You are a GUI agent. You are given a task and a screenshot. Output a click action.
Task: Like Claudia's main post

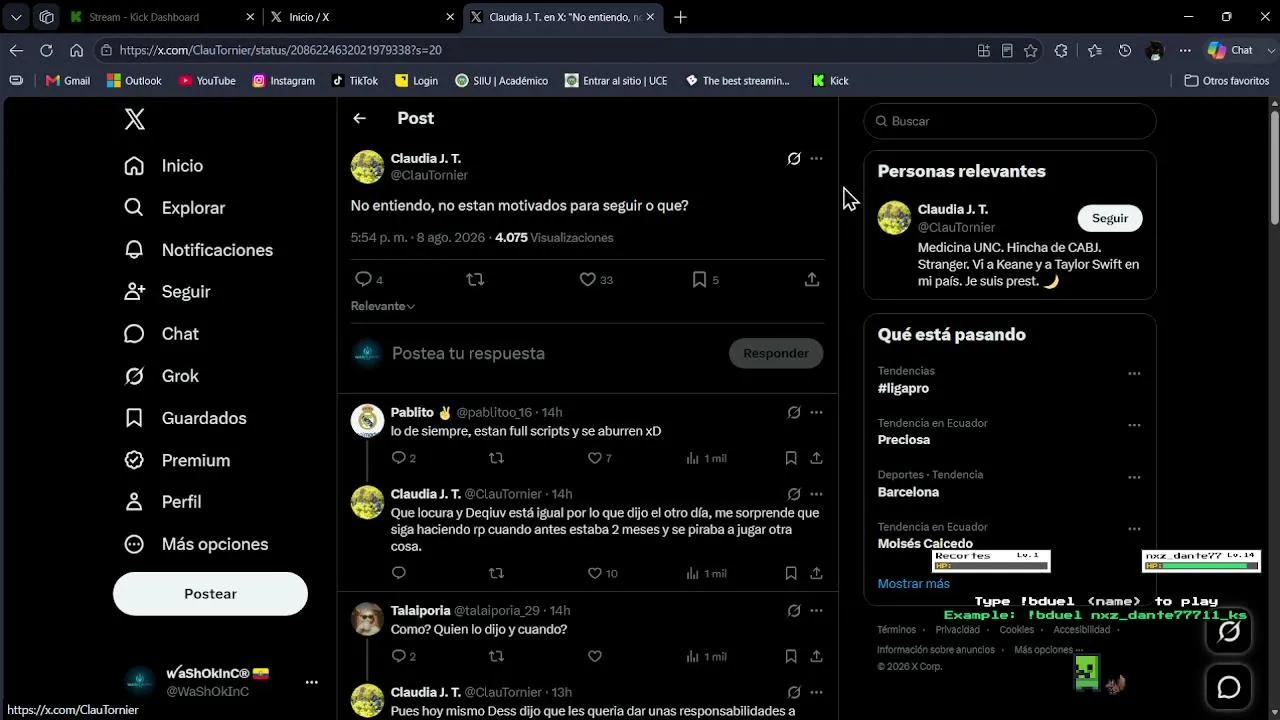587,280
